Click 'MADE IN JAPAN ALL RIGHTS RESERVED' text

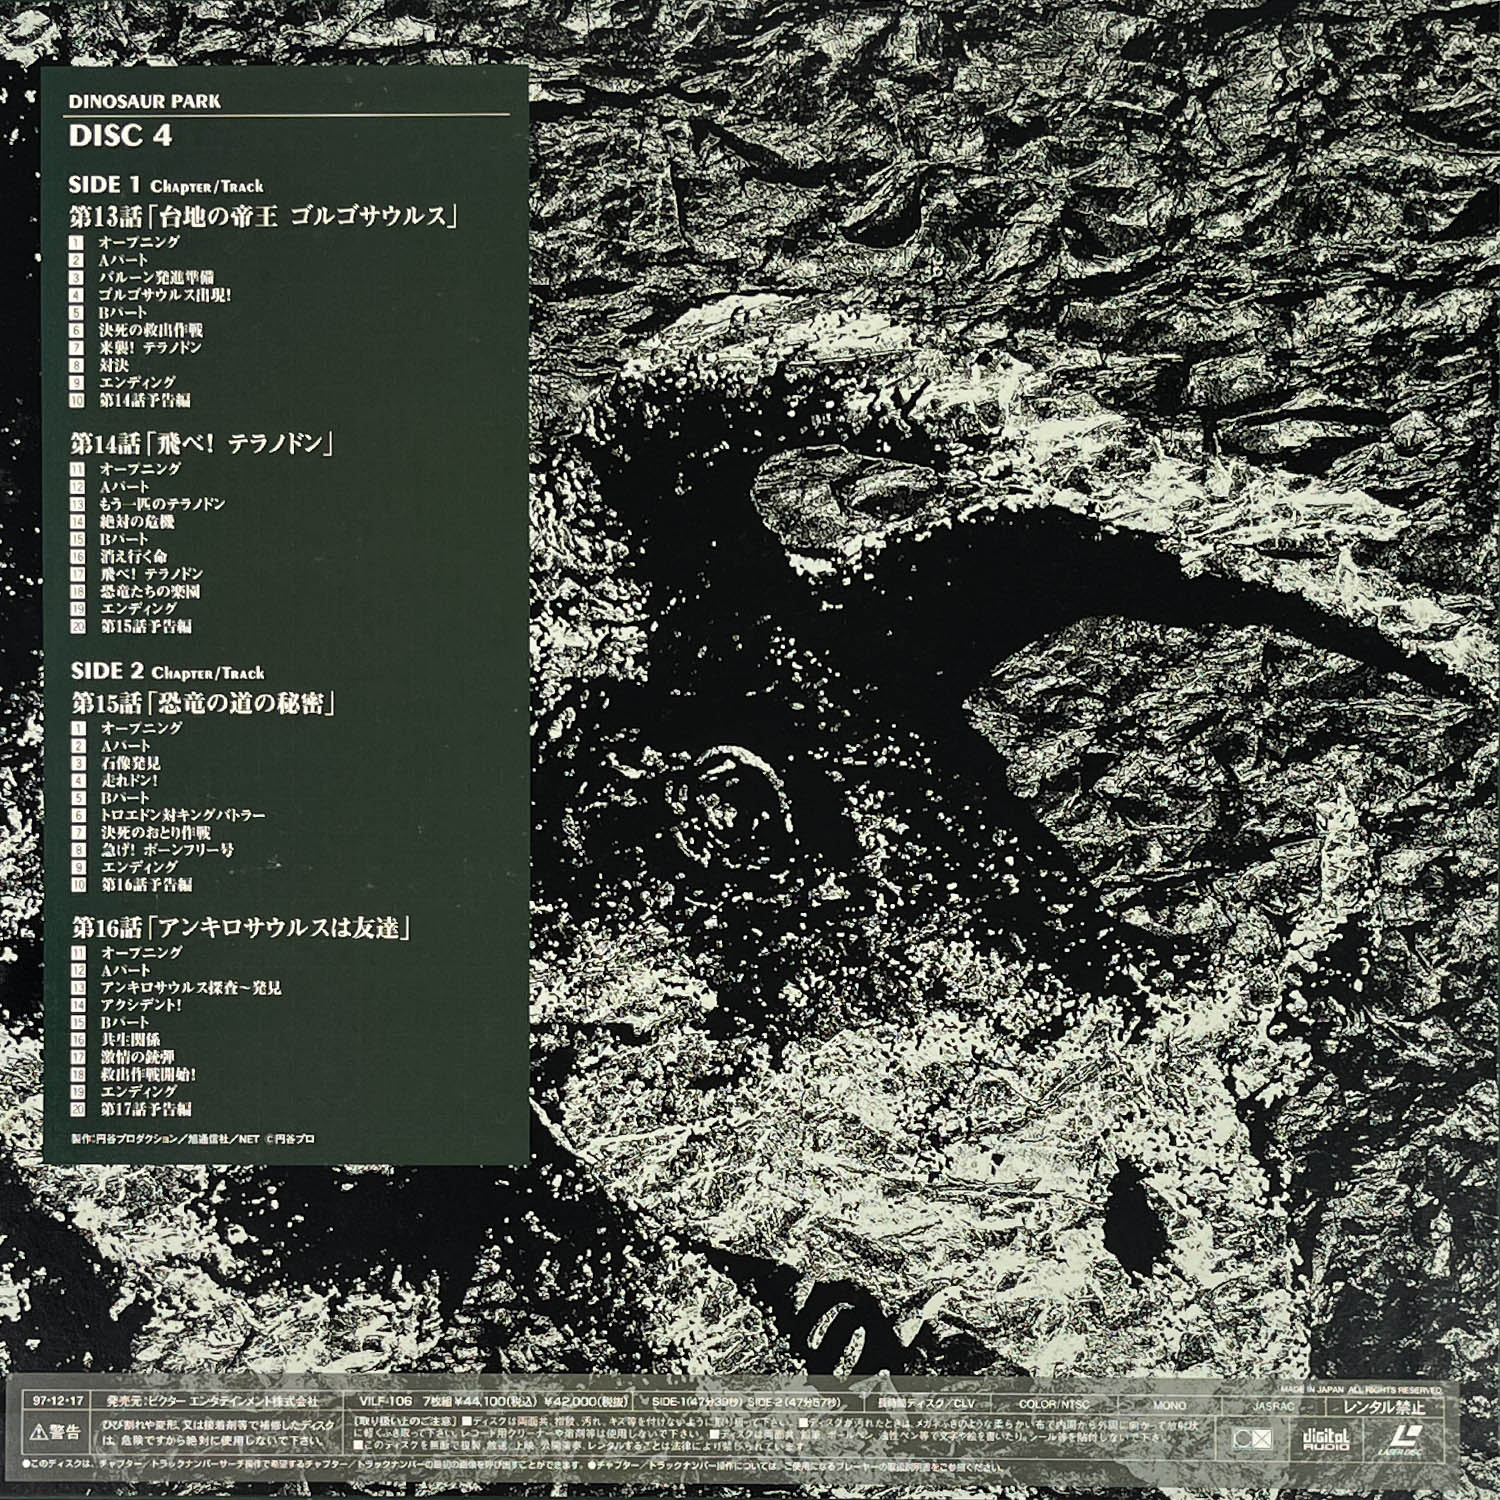pos(1361,1390)
